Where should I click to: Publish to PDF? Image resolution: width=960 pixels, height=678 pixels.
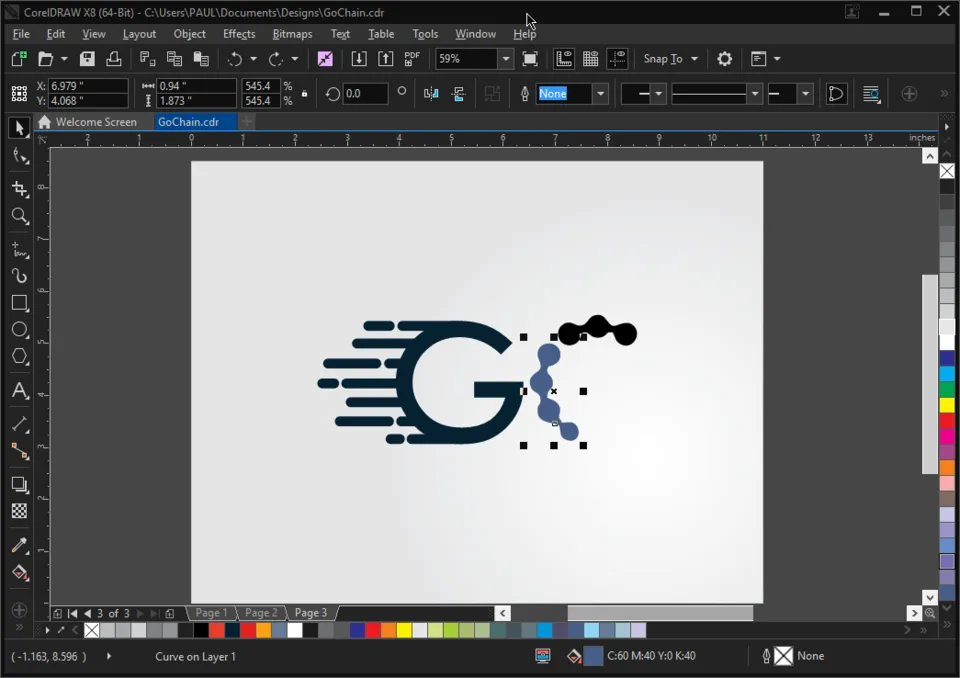[412, 59]
